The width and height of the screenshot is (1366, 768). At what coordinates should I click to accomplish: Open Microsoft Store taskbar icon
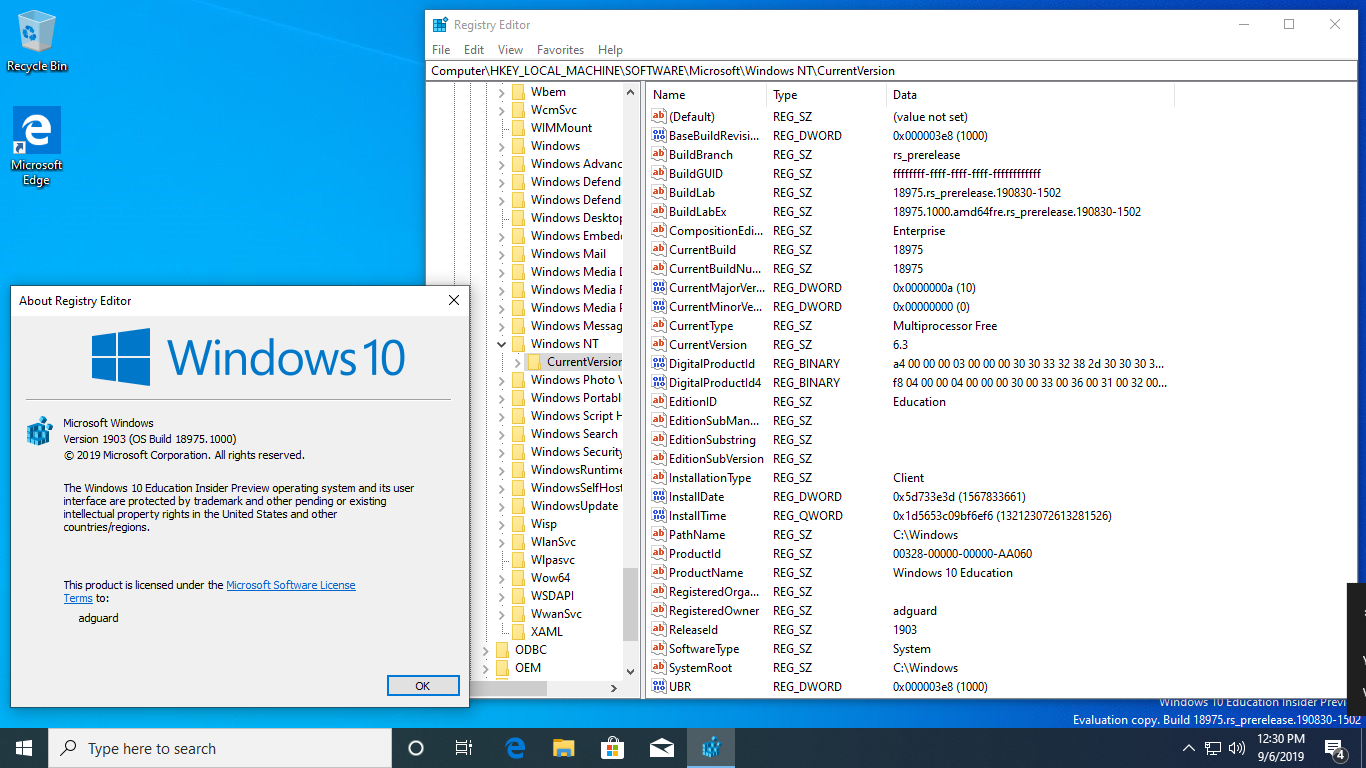pos(613,748)
